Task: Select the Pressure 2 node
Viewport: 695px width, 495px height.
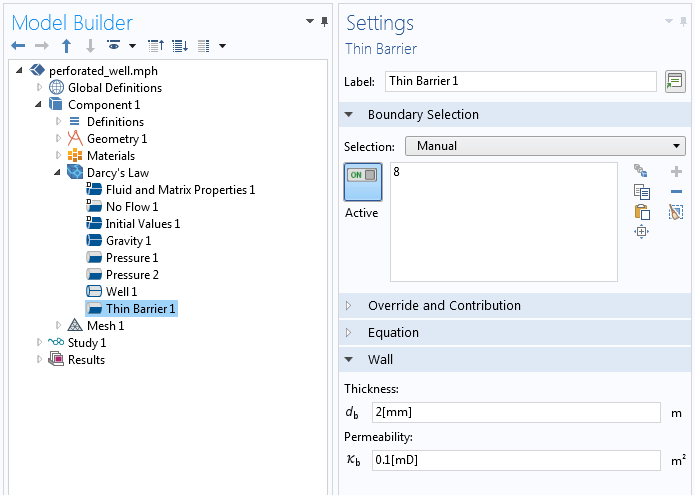Action: point(131,275)
